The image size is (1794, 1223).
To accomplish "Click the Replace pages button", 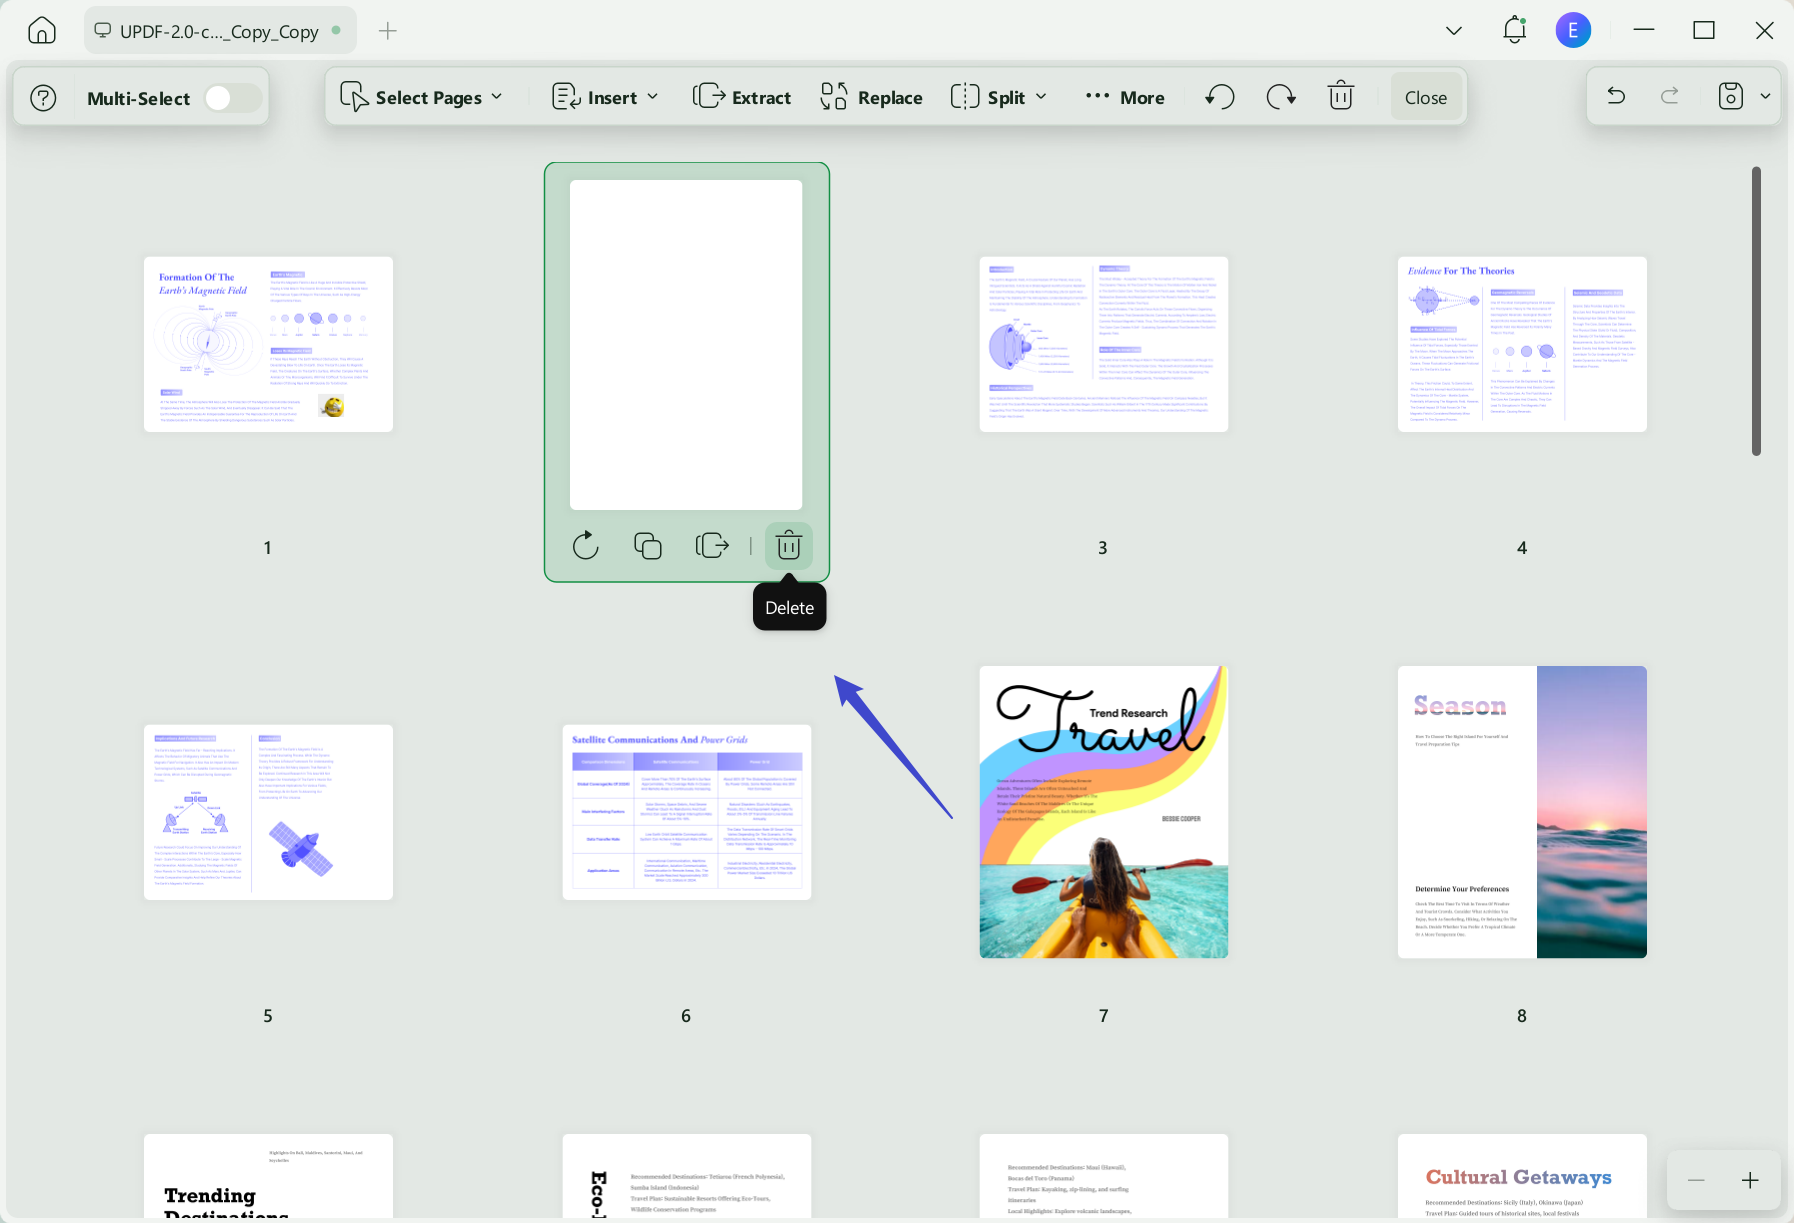I will click(x=871, y=97).
